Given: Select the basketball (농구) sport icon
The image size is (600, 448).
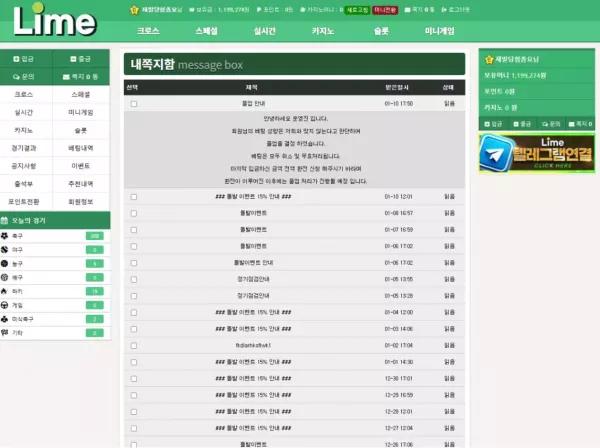Looking at the screenshot, I should point(6,263).
